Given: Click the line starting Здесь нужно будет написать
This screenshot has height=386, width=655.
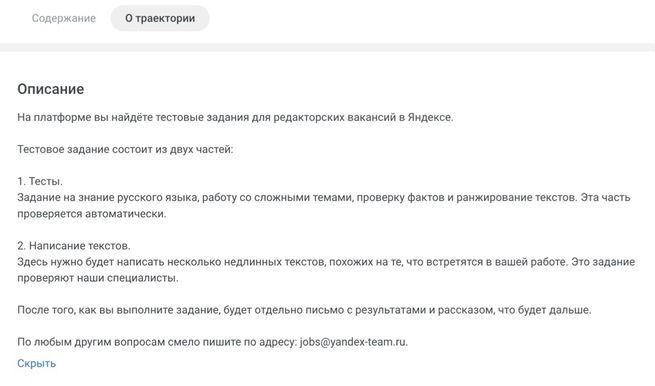Looking at the screenshot, I should point(326,262).
